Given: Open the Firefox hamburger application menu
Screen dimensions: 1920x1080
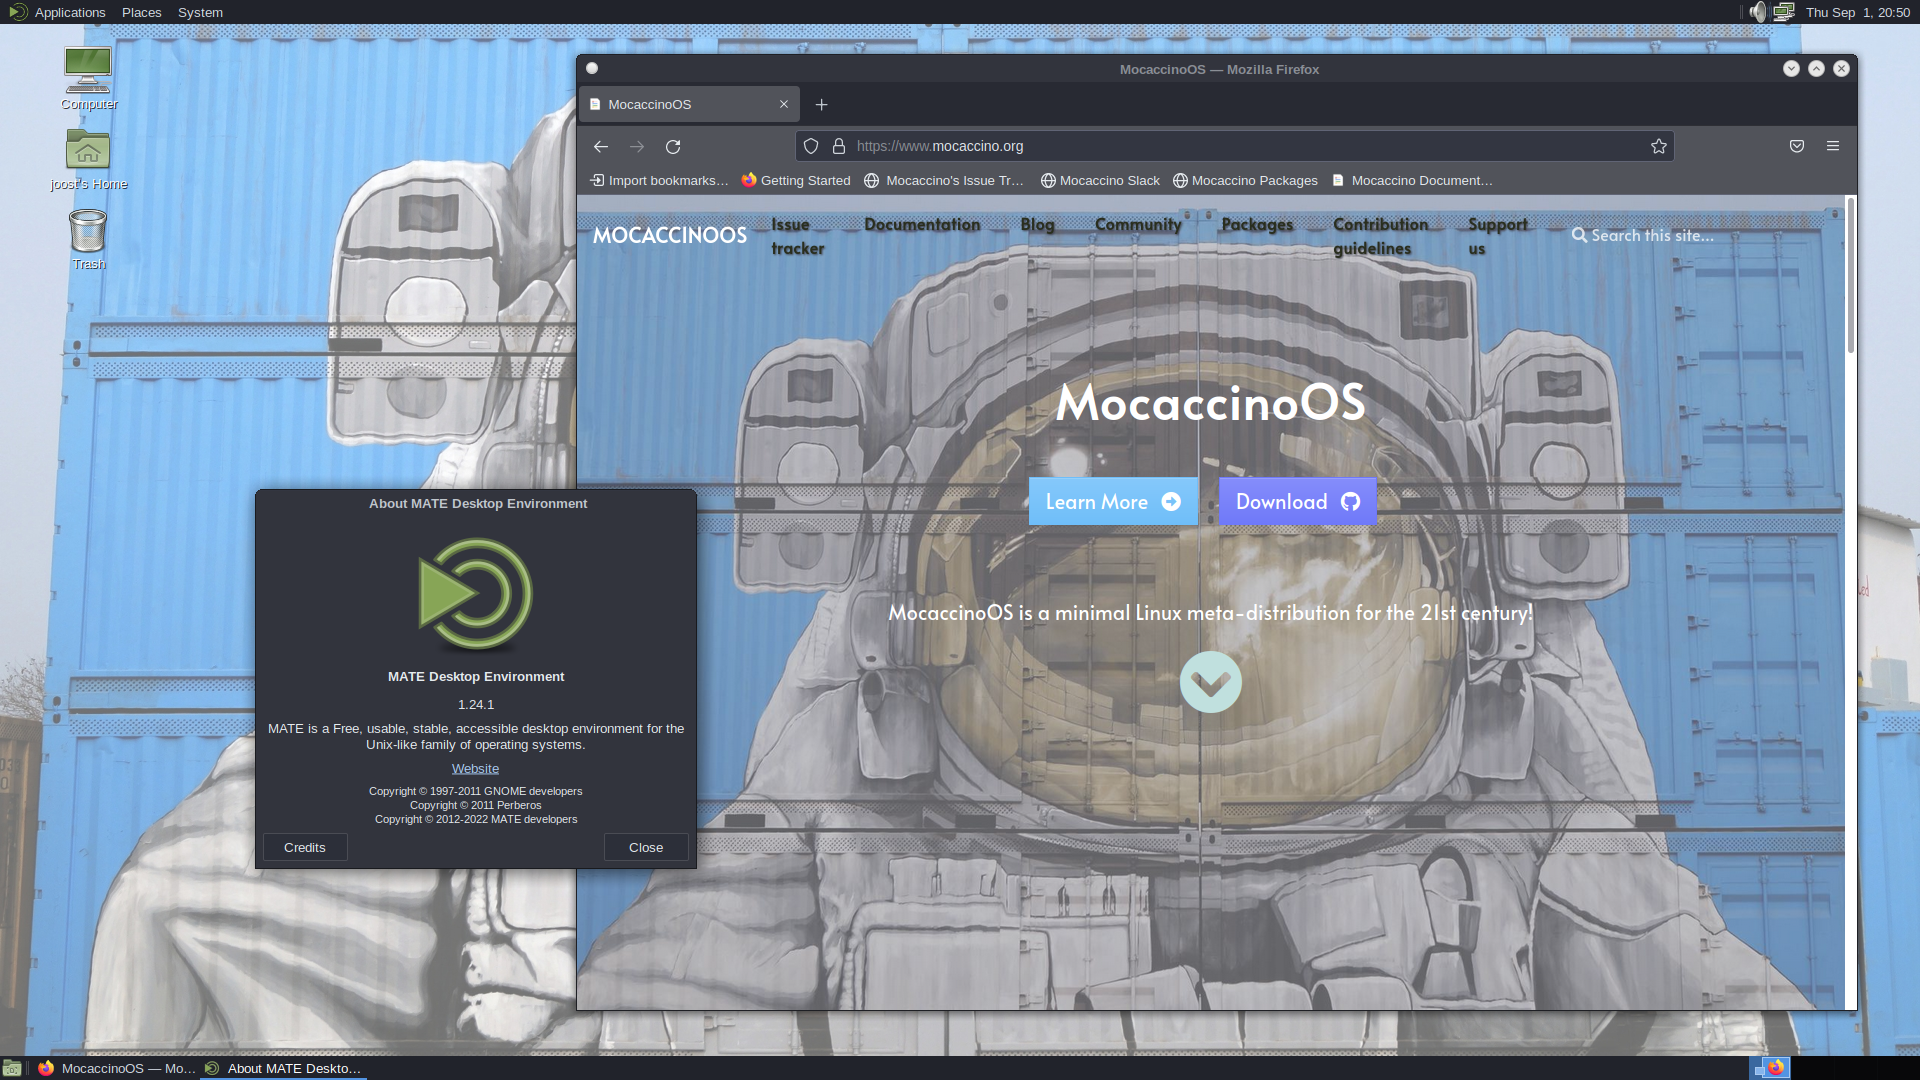Looking at the screenshot, I should click(1833, 146).
